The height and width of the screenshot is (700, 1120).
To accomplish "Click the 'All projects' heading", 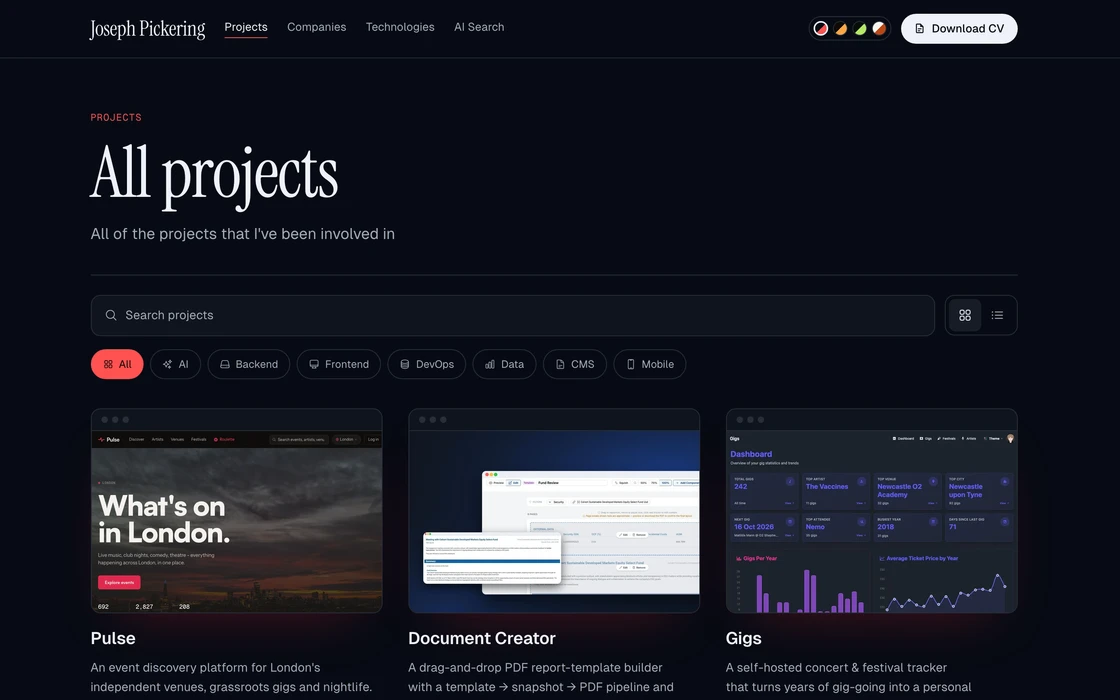I will [x=214, y=176].
